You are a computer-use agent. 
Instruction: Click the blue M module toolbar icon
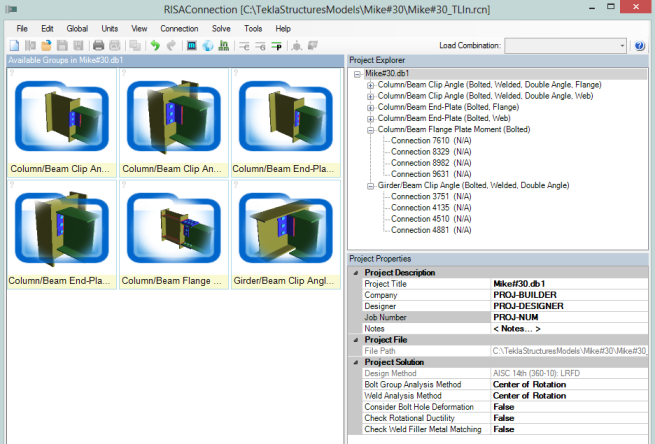pyautogui.click(x=191, y=46)
